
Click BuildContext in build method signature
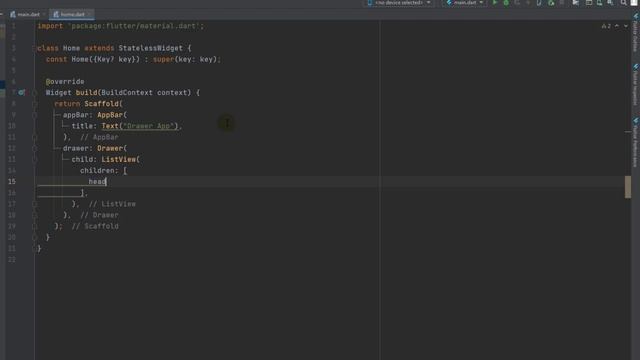coord(127,93)
